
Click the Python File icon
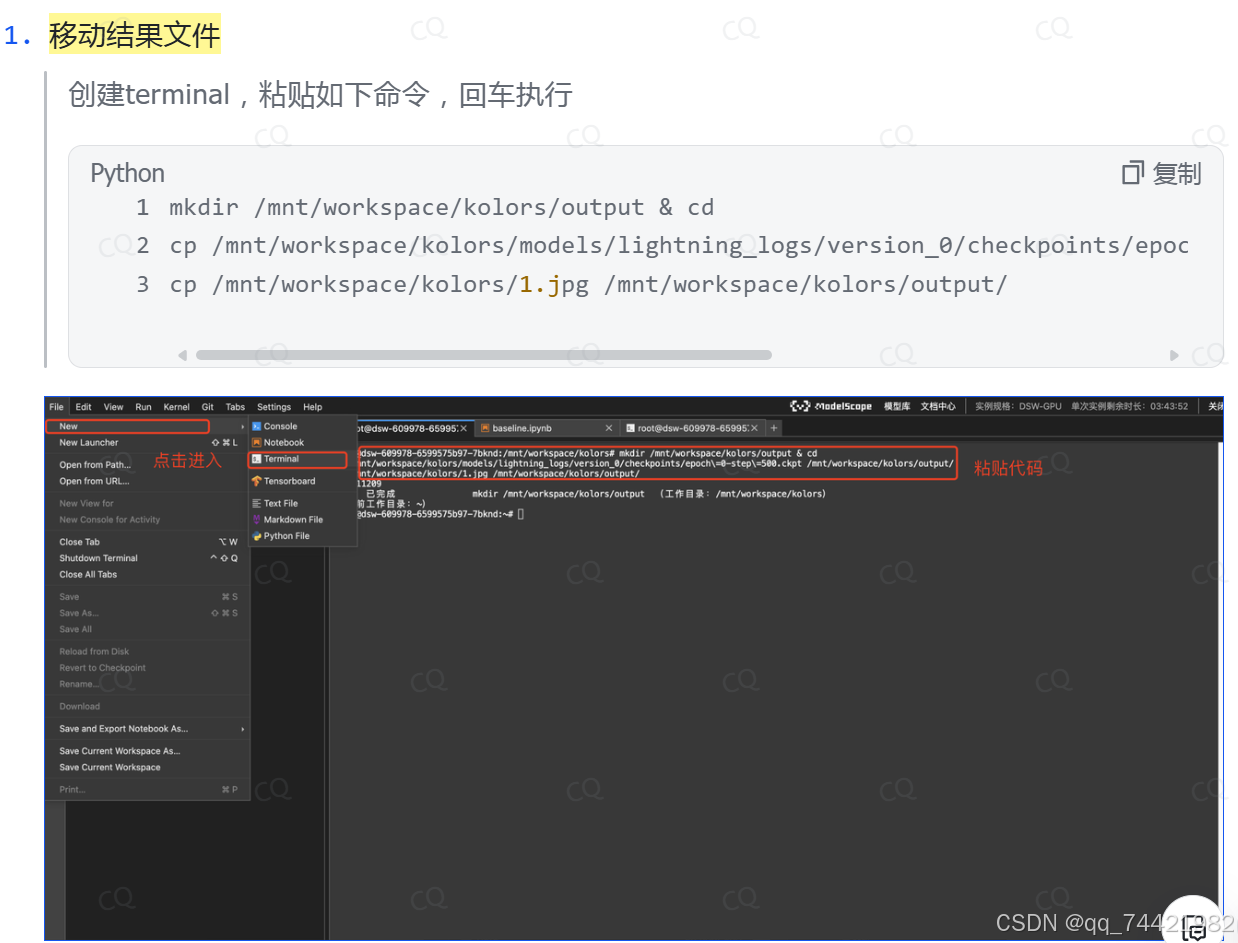pyautogui.click(x=257, y=536)
